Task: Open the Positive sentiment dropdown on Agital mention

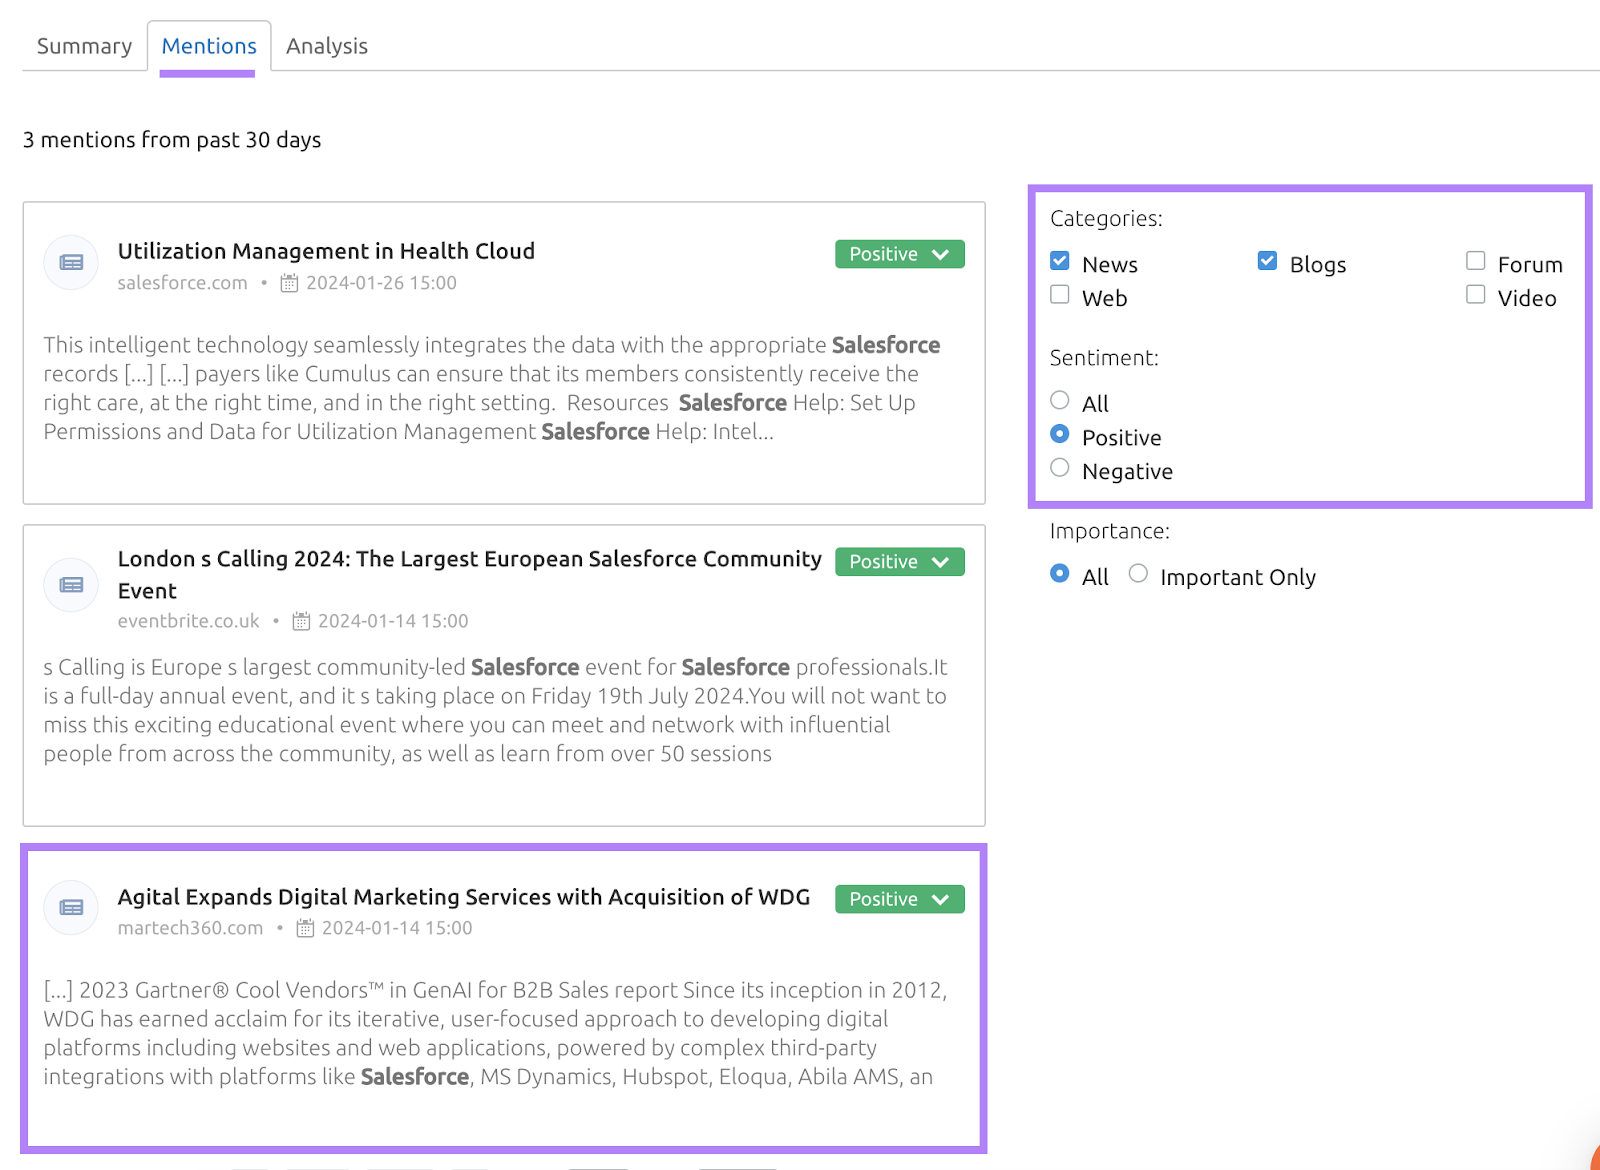Action: point(898,898)
